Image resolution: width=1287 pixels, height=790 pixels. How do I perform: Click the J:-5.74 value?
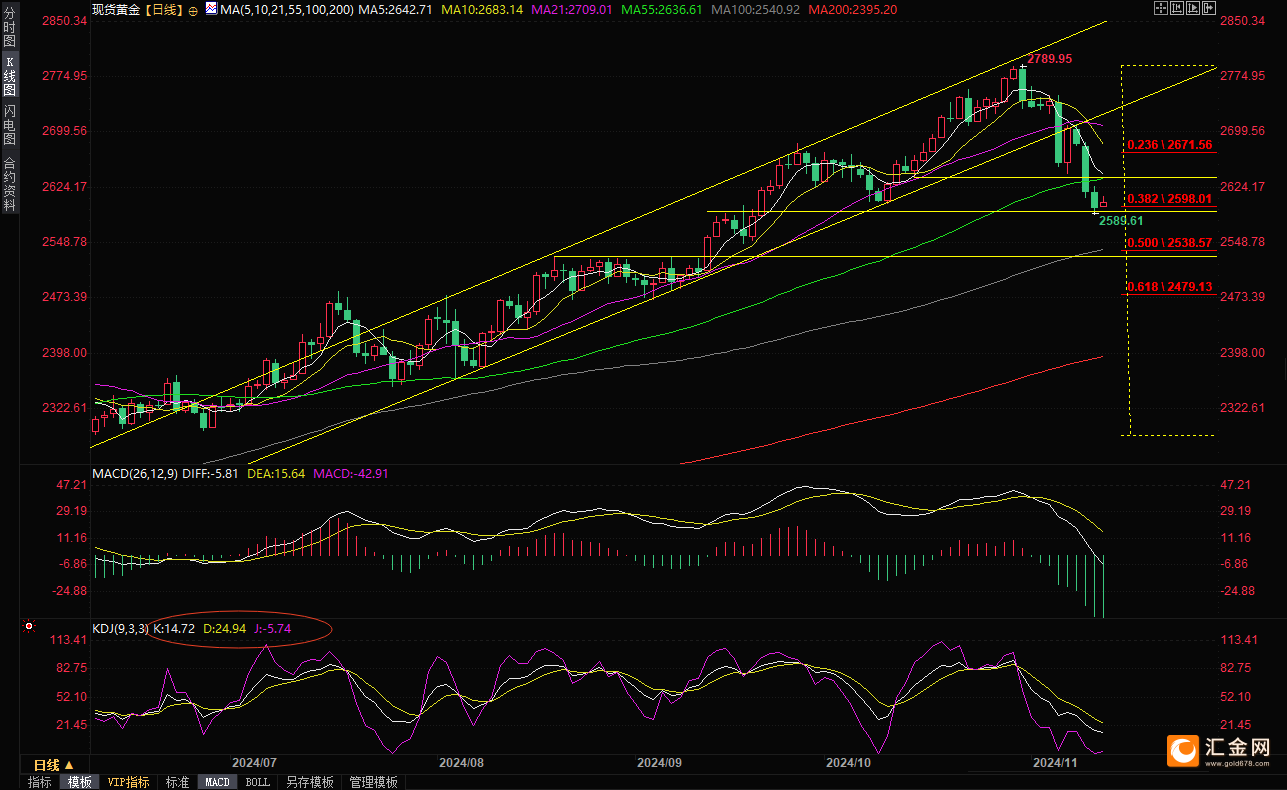tap(272, 629)
